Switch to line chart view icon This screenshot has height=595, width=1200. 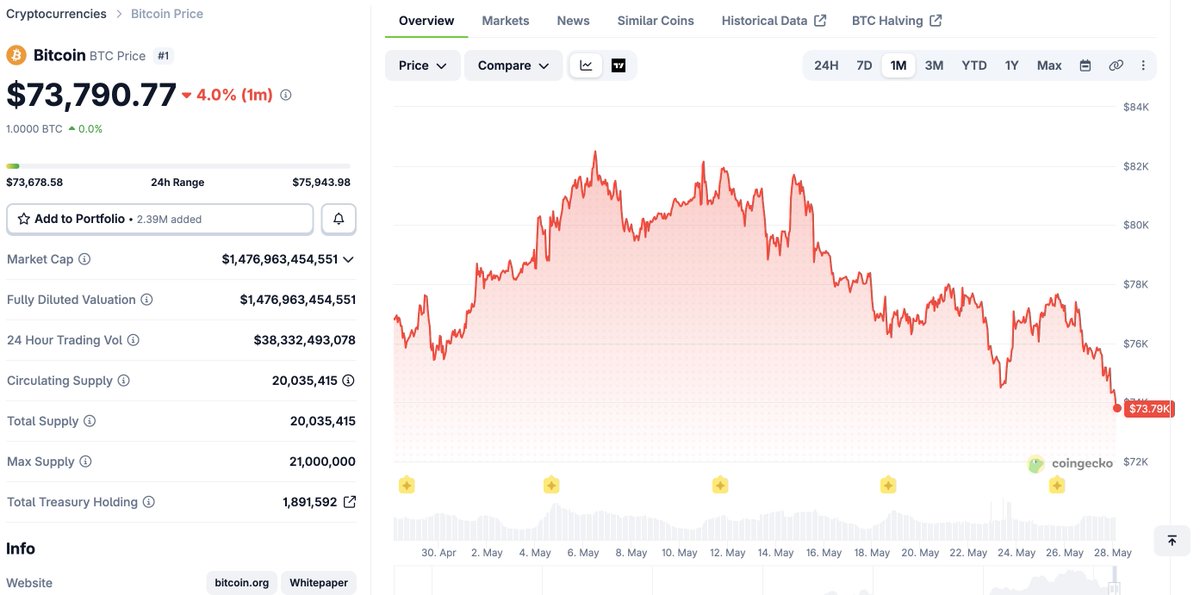(x=586, y=65)
